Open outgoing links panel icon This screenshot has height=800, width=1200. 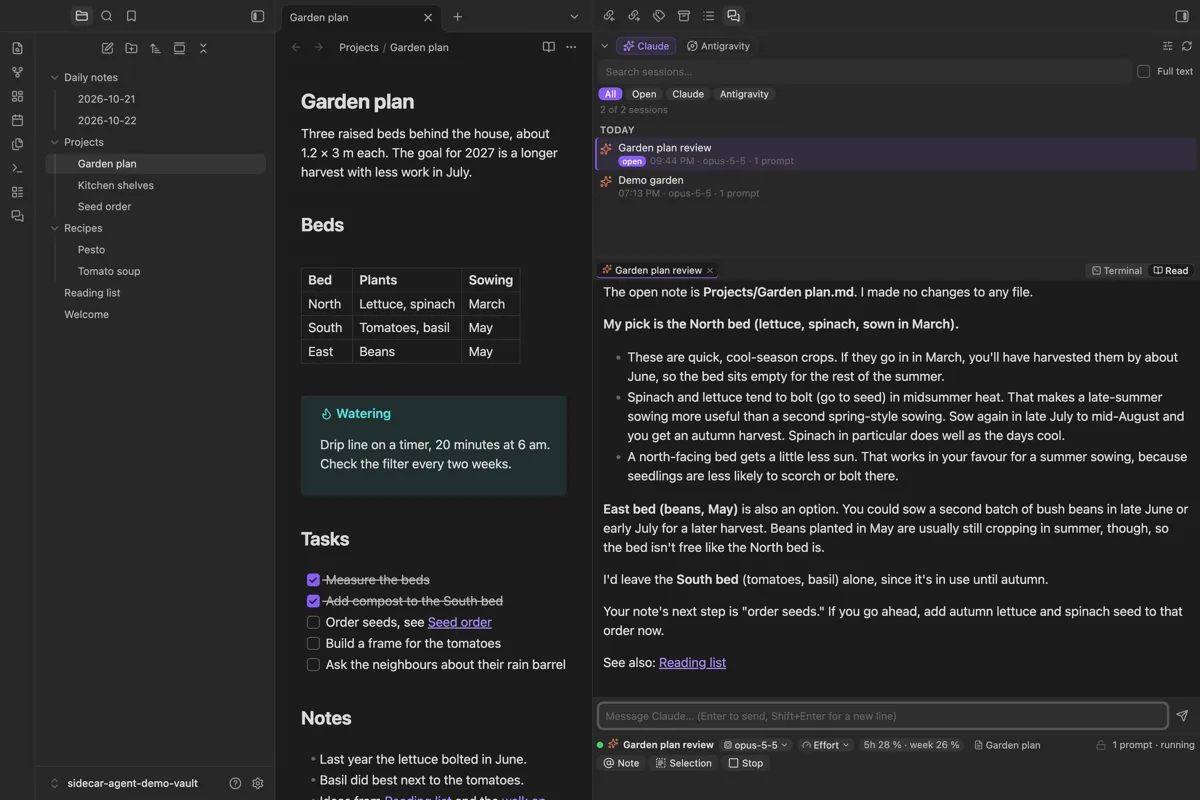[x=634, y=16]
